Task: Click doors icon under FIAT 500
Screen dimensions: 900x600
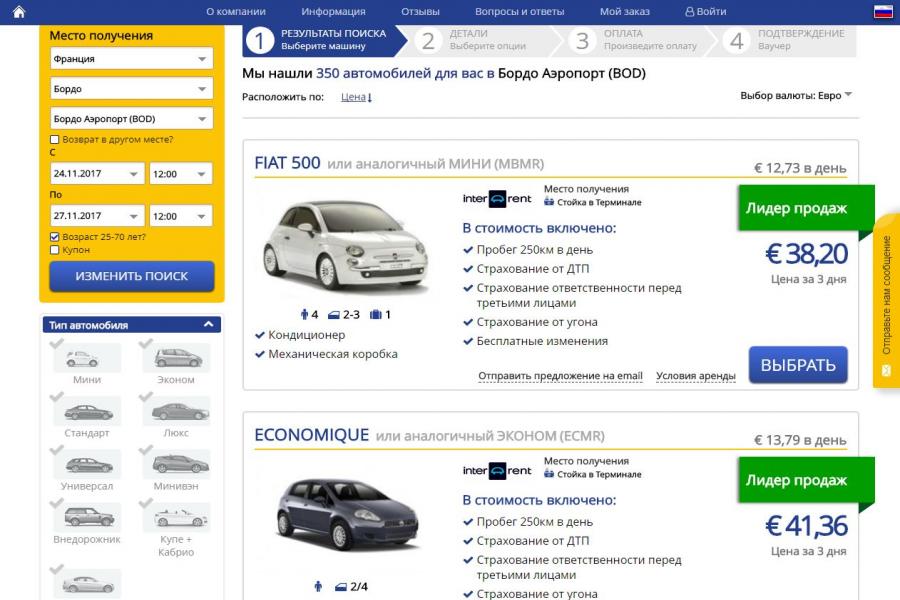Action: point(334,315)
